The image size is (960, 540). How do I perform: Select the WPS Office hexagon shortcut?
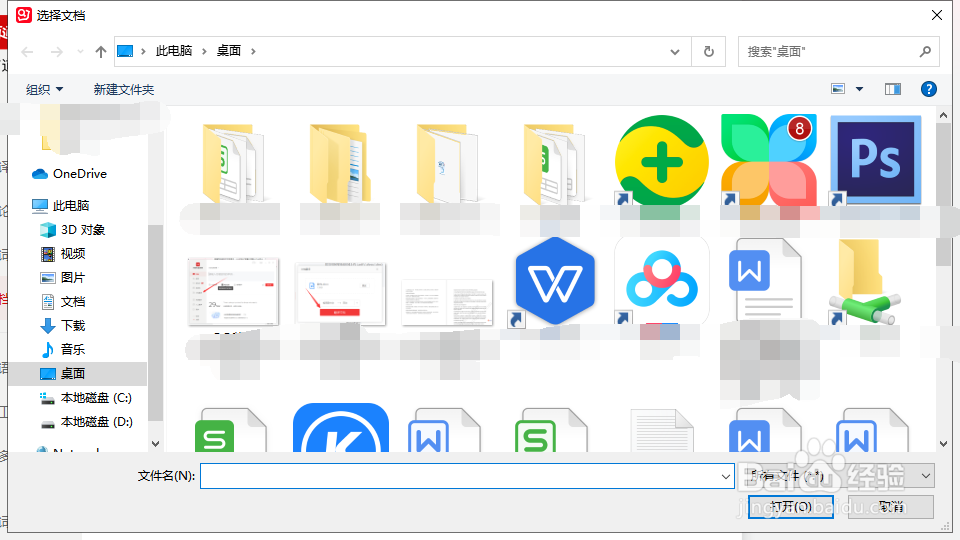coord(554,282)
